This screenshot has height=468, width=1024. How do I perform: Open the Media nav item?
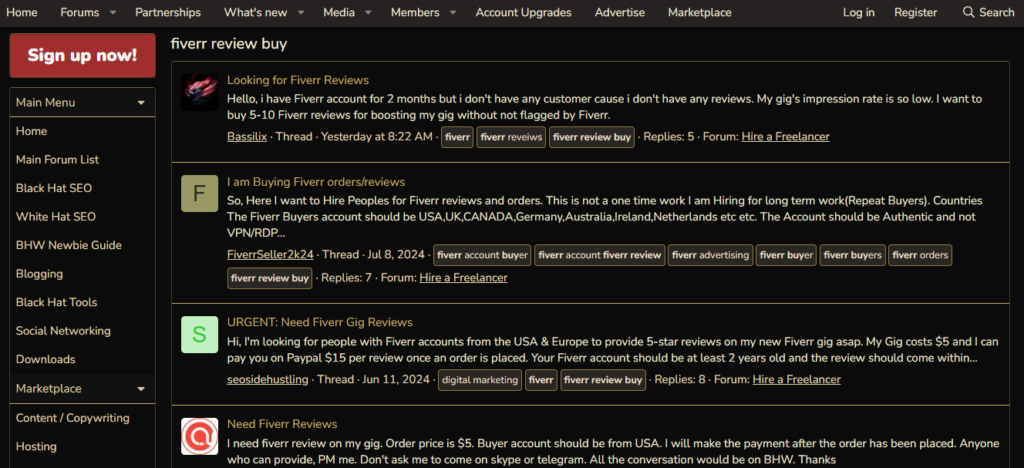[339, 12]
